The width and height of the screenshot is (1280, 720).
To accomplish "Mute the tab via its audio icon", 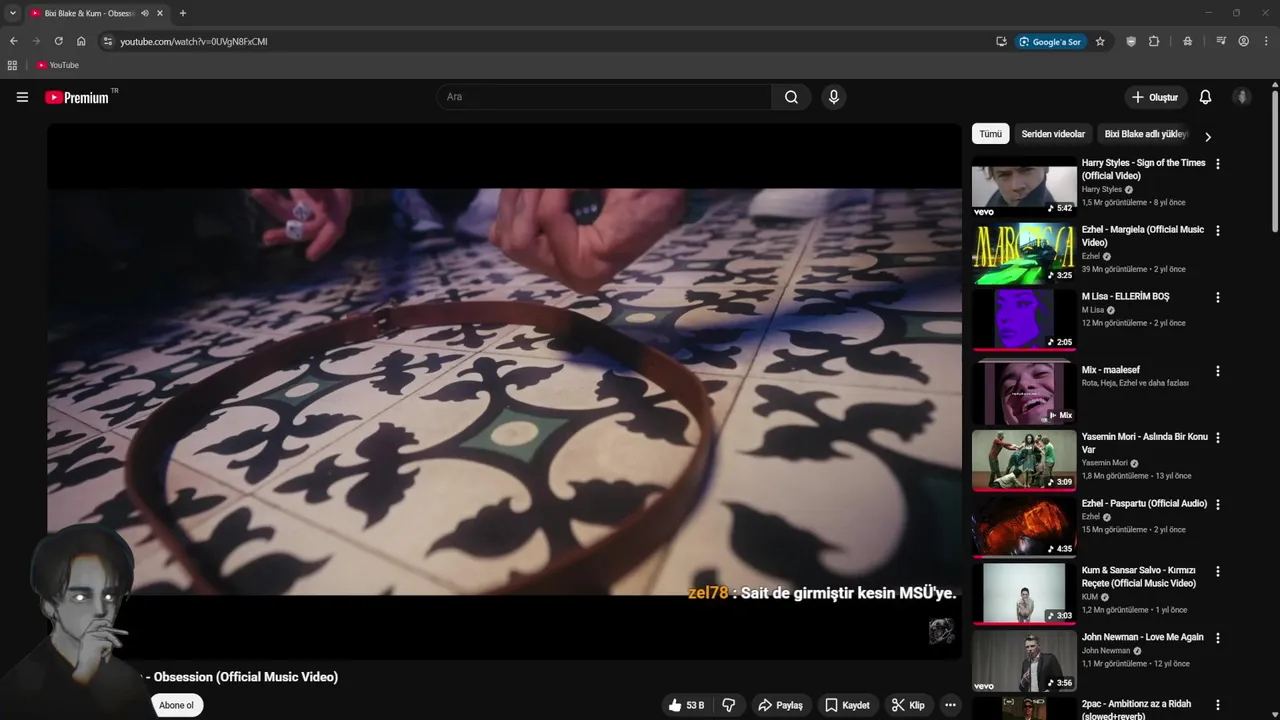I will [x=145, y=13].
